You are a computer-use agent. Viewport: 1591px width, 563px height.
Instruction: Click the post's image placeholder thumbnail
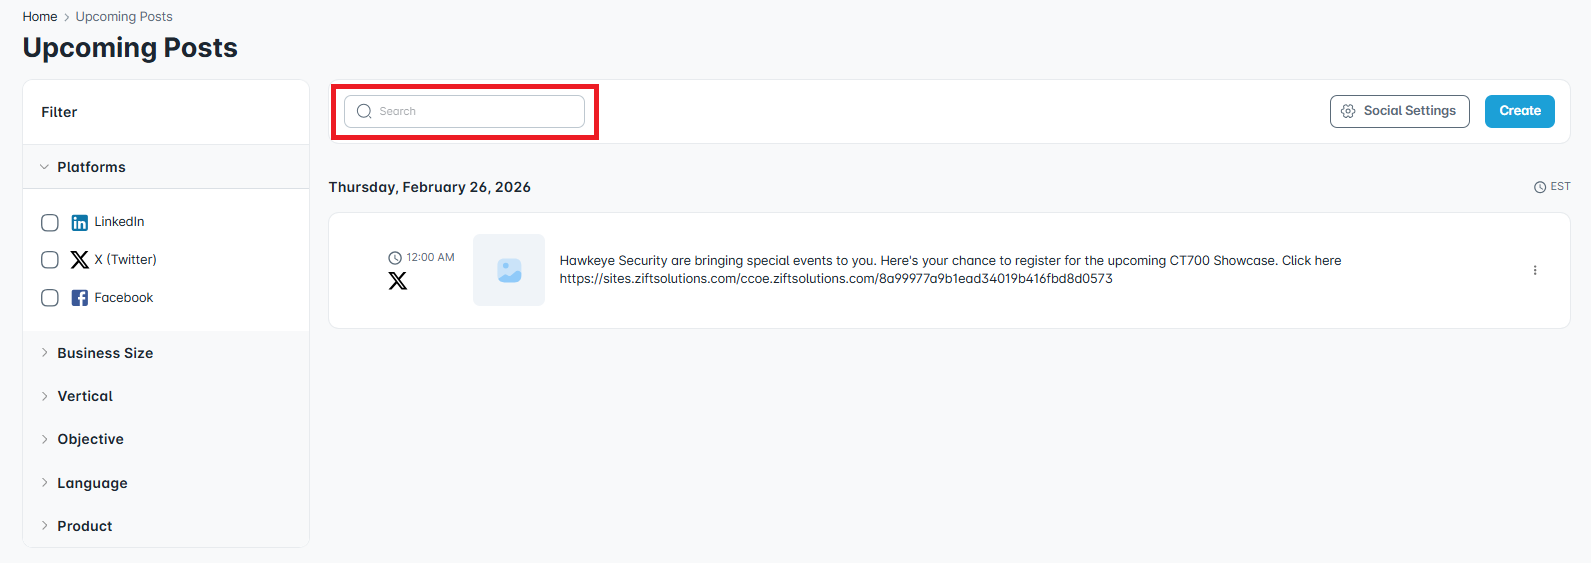tap(509, 270)
